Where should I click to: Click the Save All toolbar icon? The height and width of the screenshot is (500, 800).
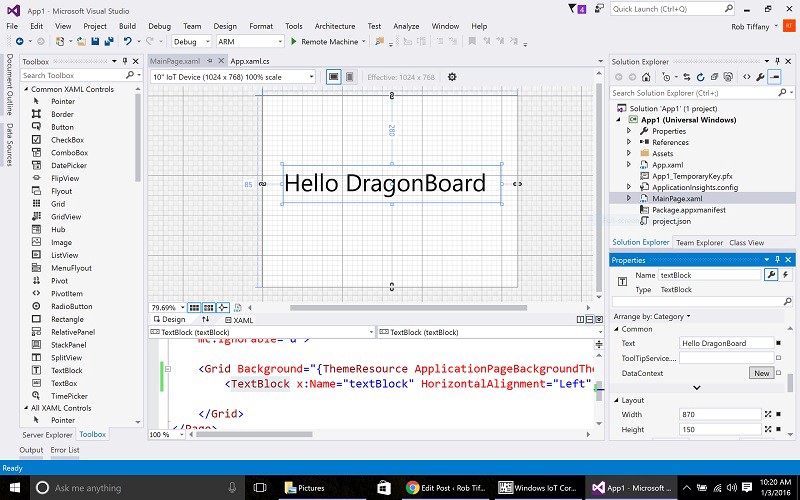pyautogui.click(x=108, y=42)
